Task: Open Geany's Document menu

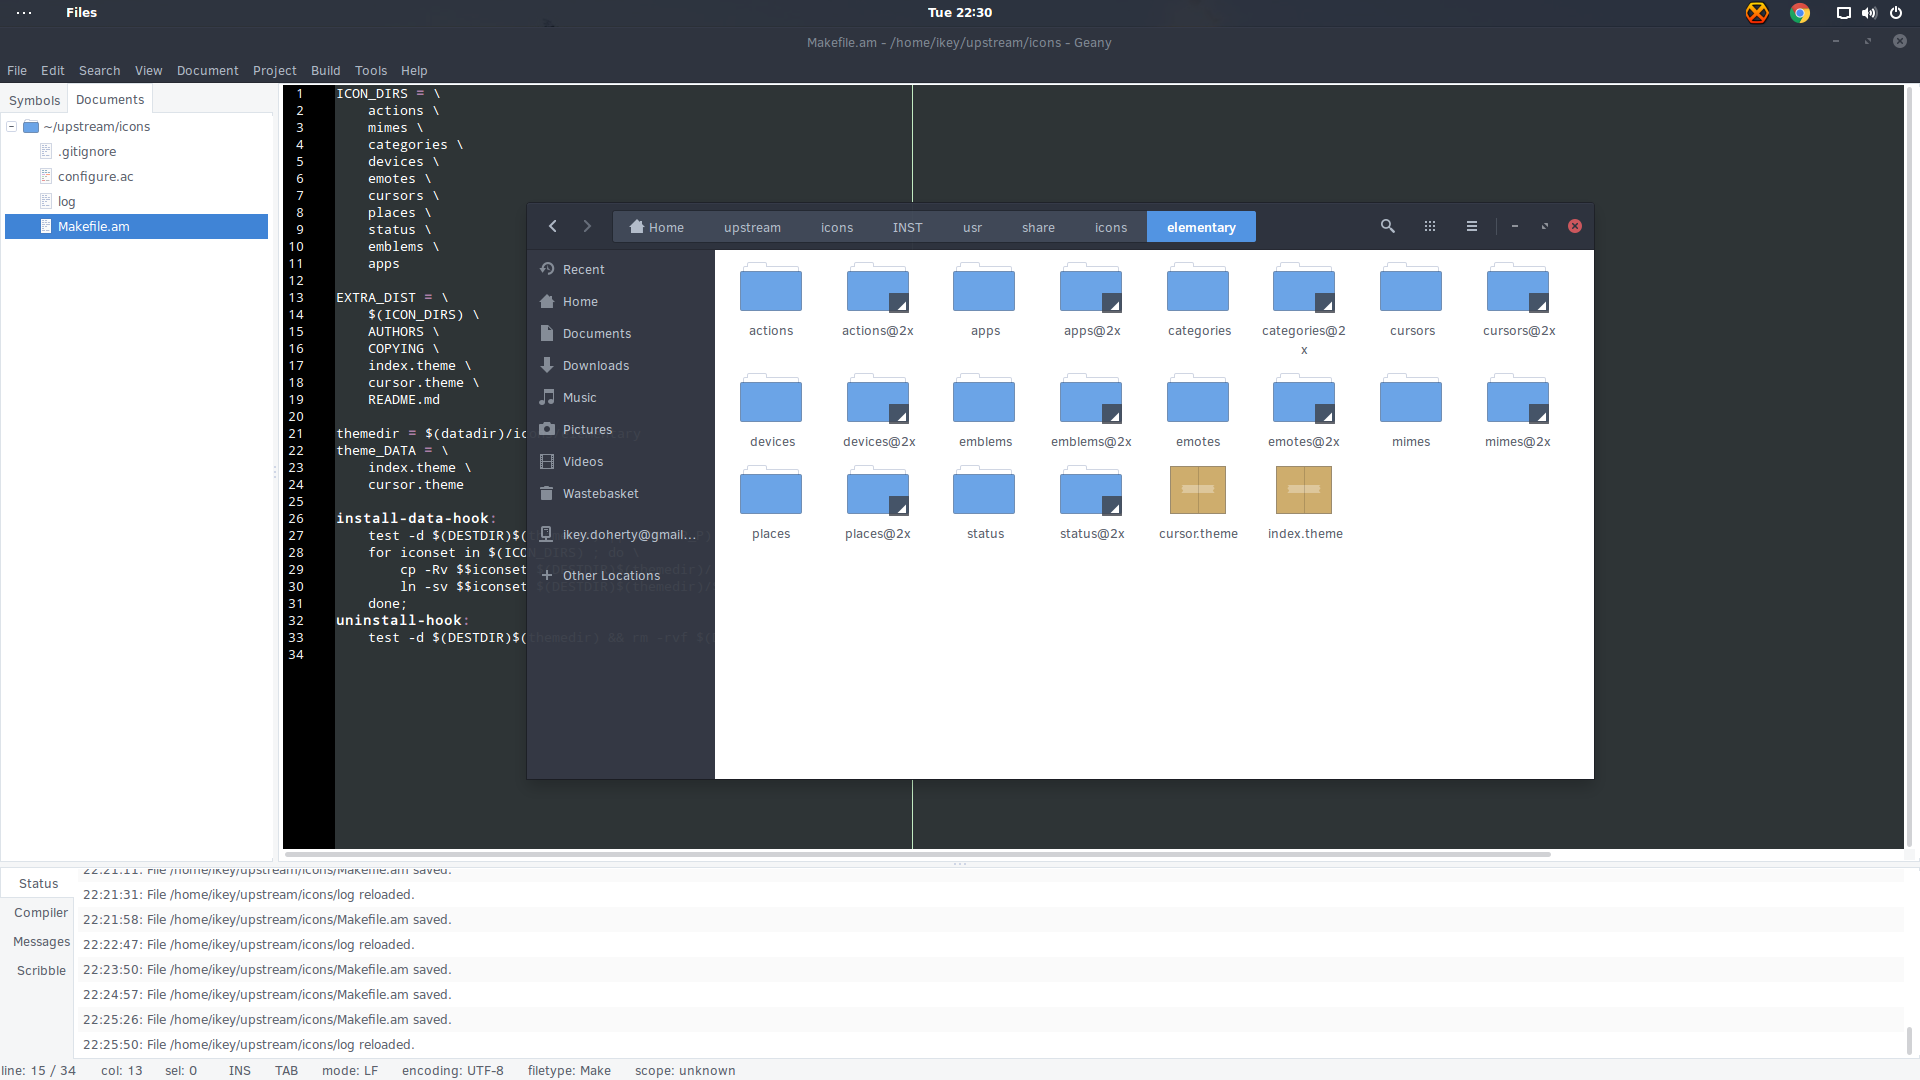Action: point(207,71)
